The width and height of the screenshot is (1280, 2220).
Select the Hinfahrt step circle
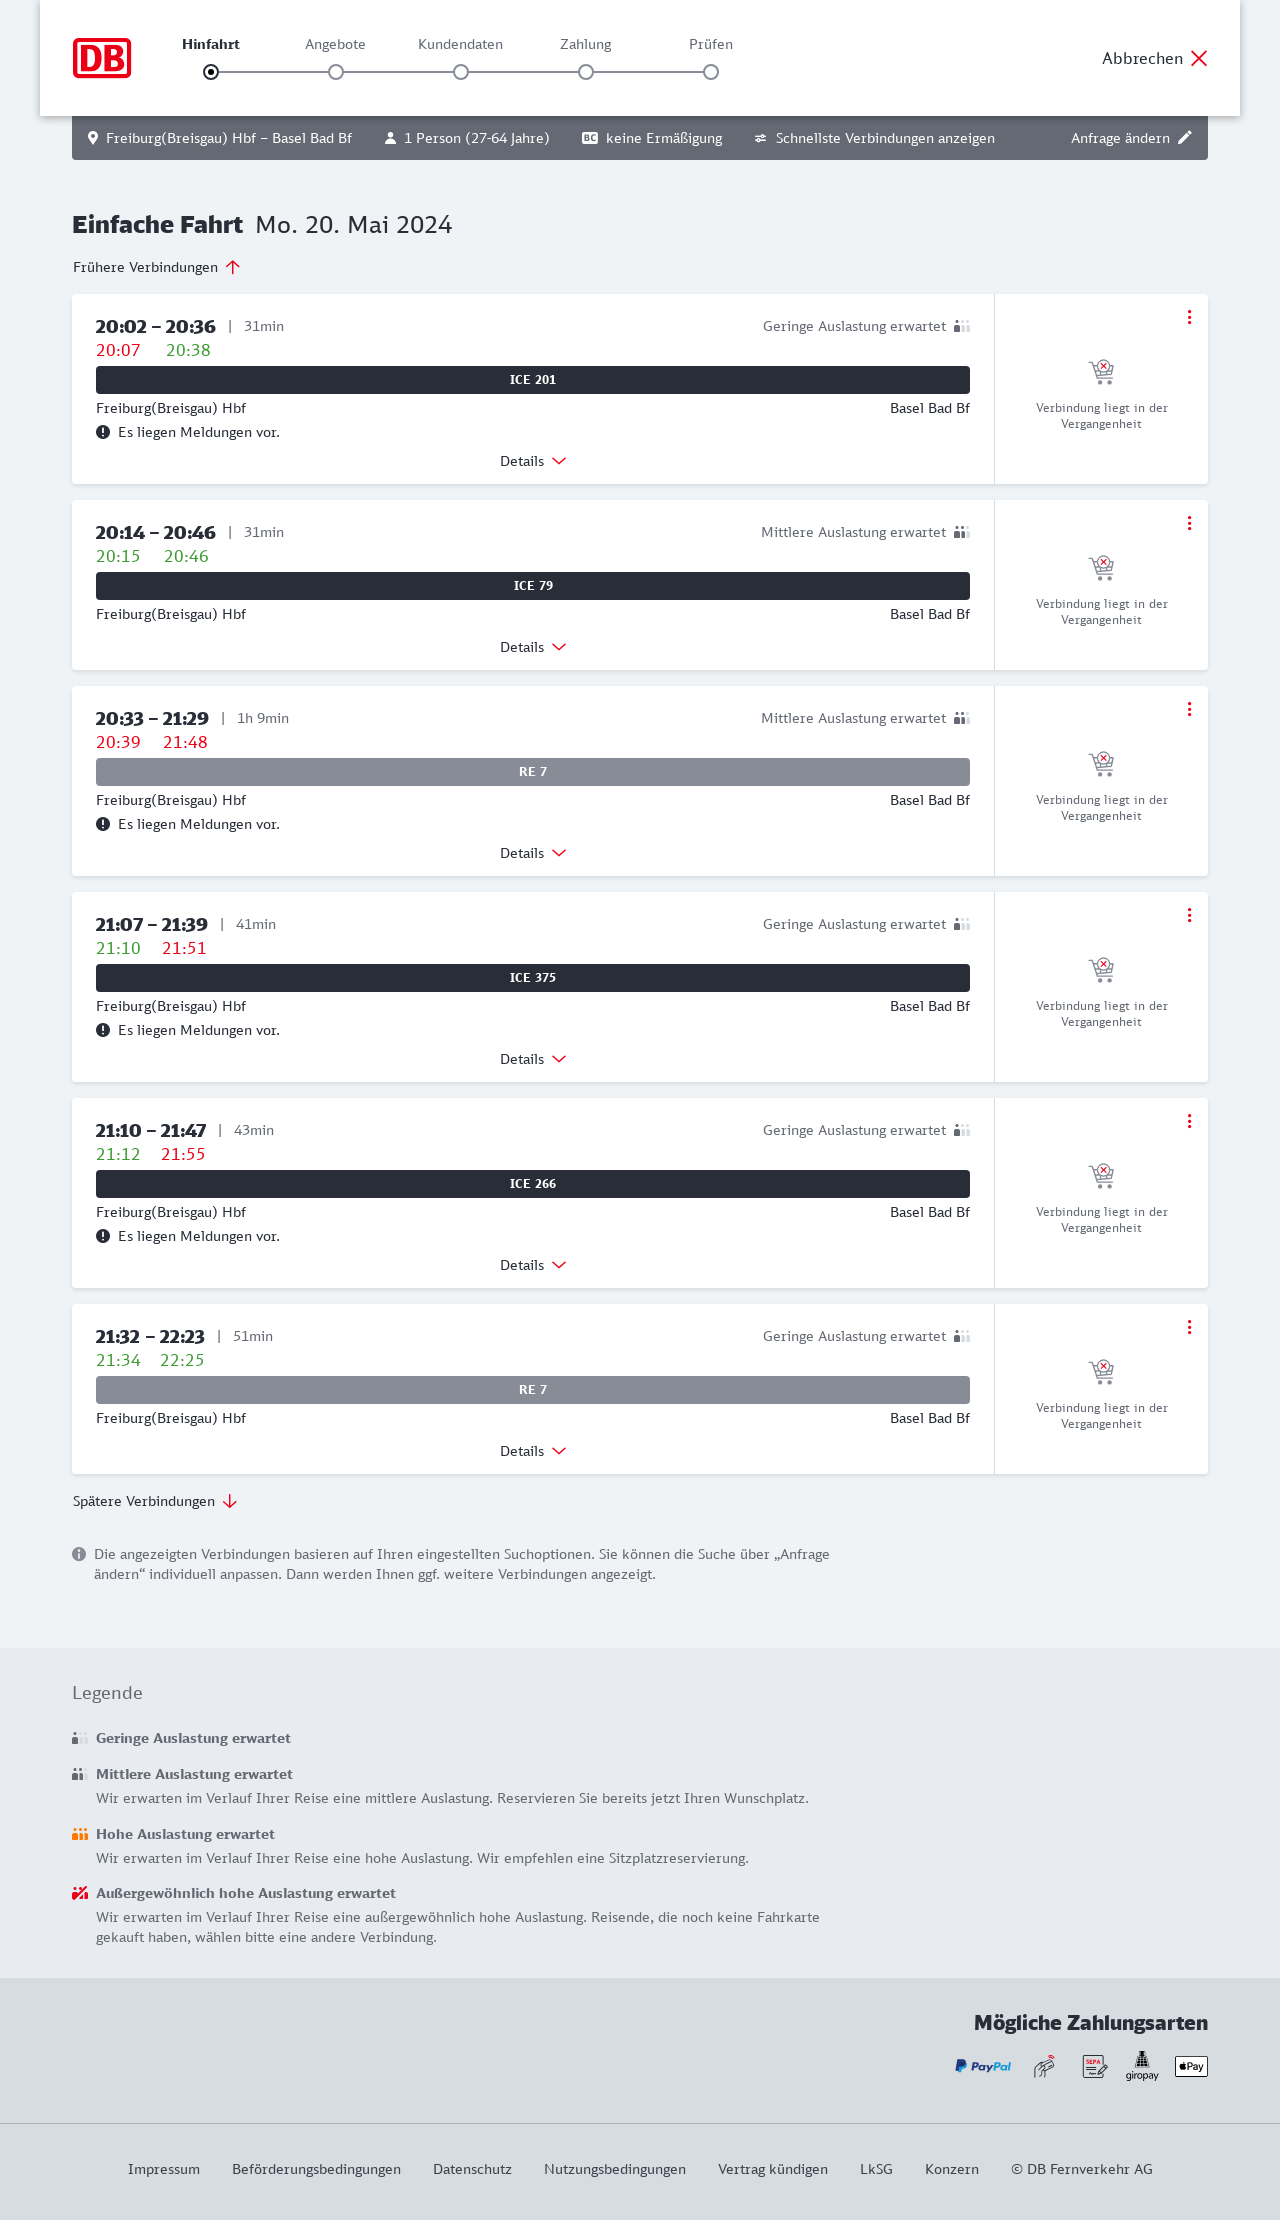211,72
